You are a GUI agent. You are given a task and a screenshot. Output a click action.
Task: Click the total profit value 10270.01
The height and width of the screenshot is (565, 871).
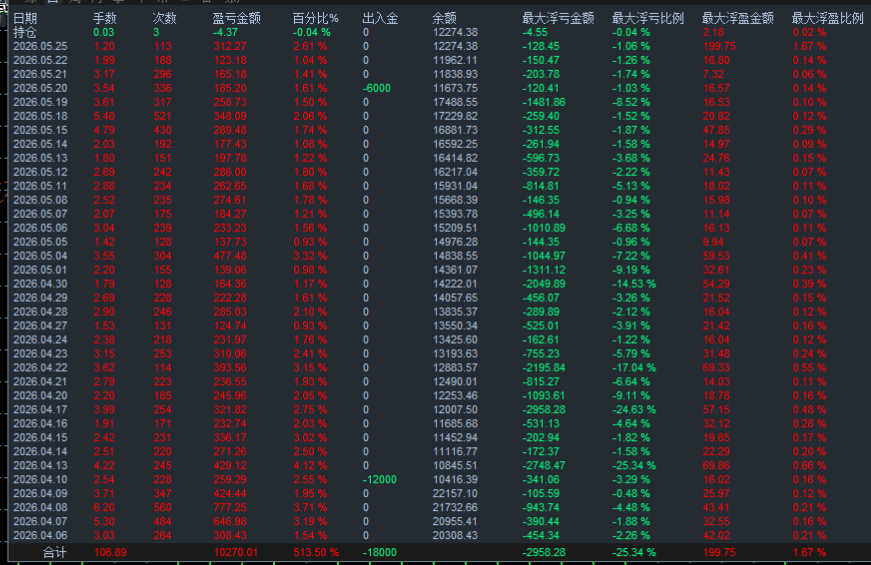[237, 552]
